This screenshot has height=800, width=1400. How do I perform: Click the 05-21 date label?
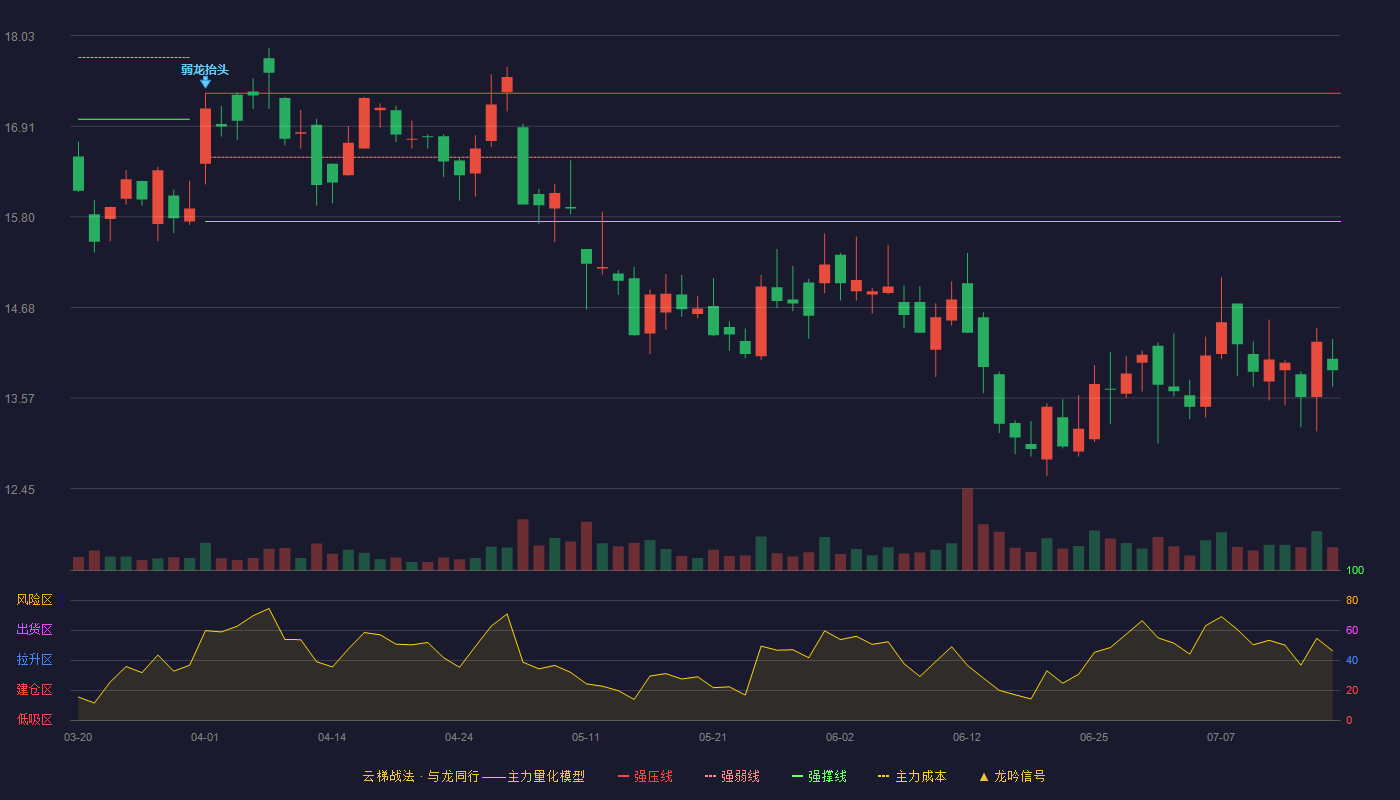coord(713,737)
